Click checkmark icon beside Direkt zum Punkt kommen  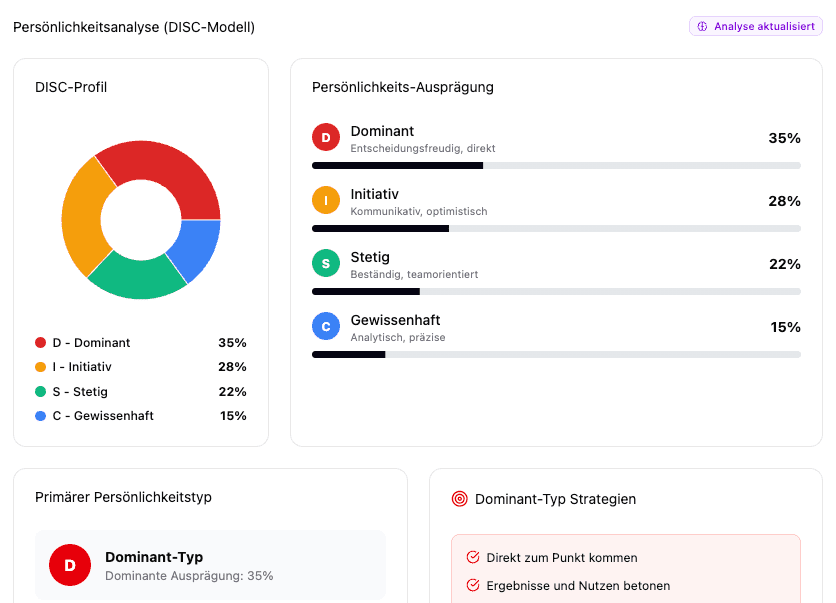click(x=473, y=558)
